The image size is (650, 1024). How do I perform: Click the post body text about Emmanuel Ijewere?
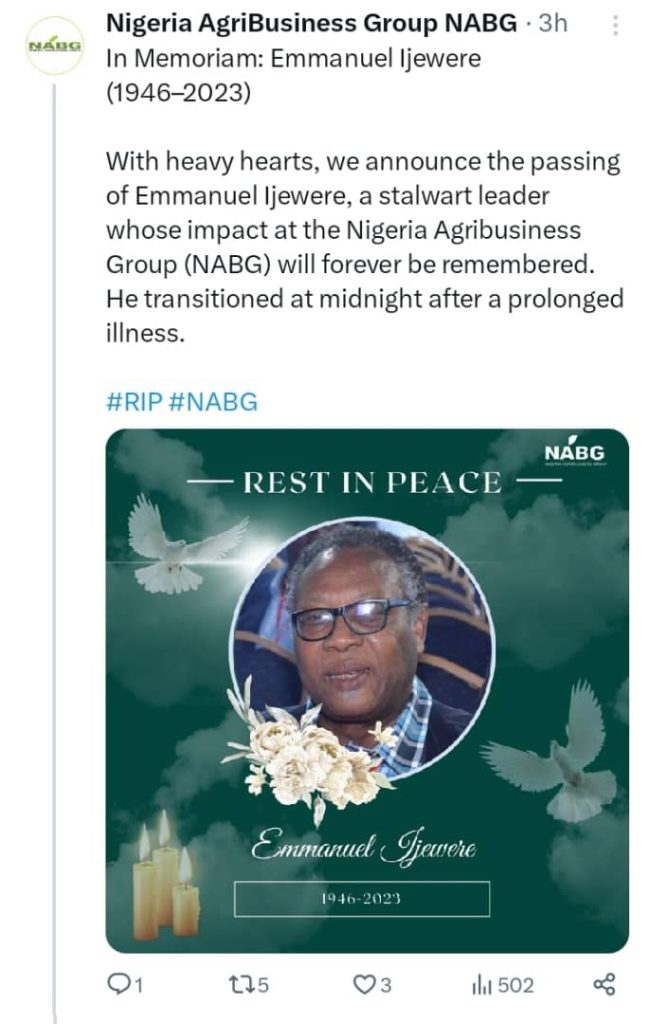(x=365, y=247)
